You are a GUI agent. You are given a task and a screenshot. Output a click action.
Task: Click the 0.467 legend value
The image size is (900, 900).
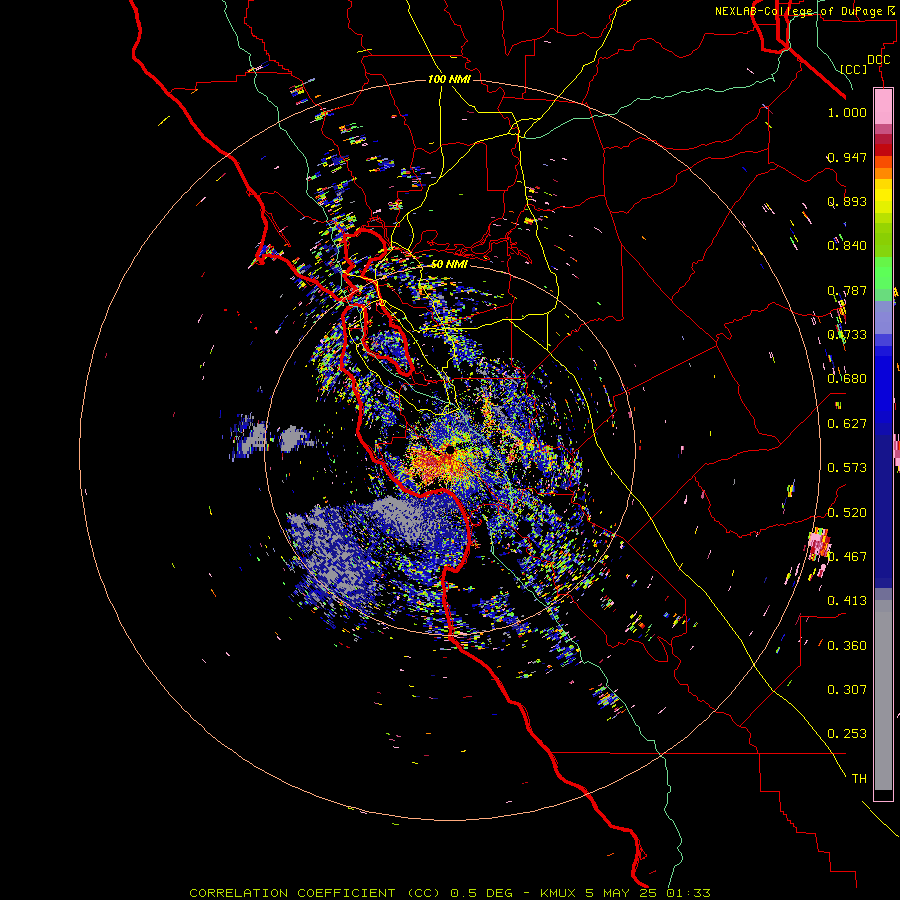click(x=847, y=557)
